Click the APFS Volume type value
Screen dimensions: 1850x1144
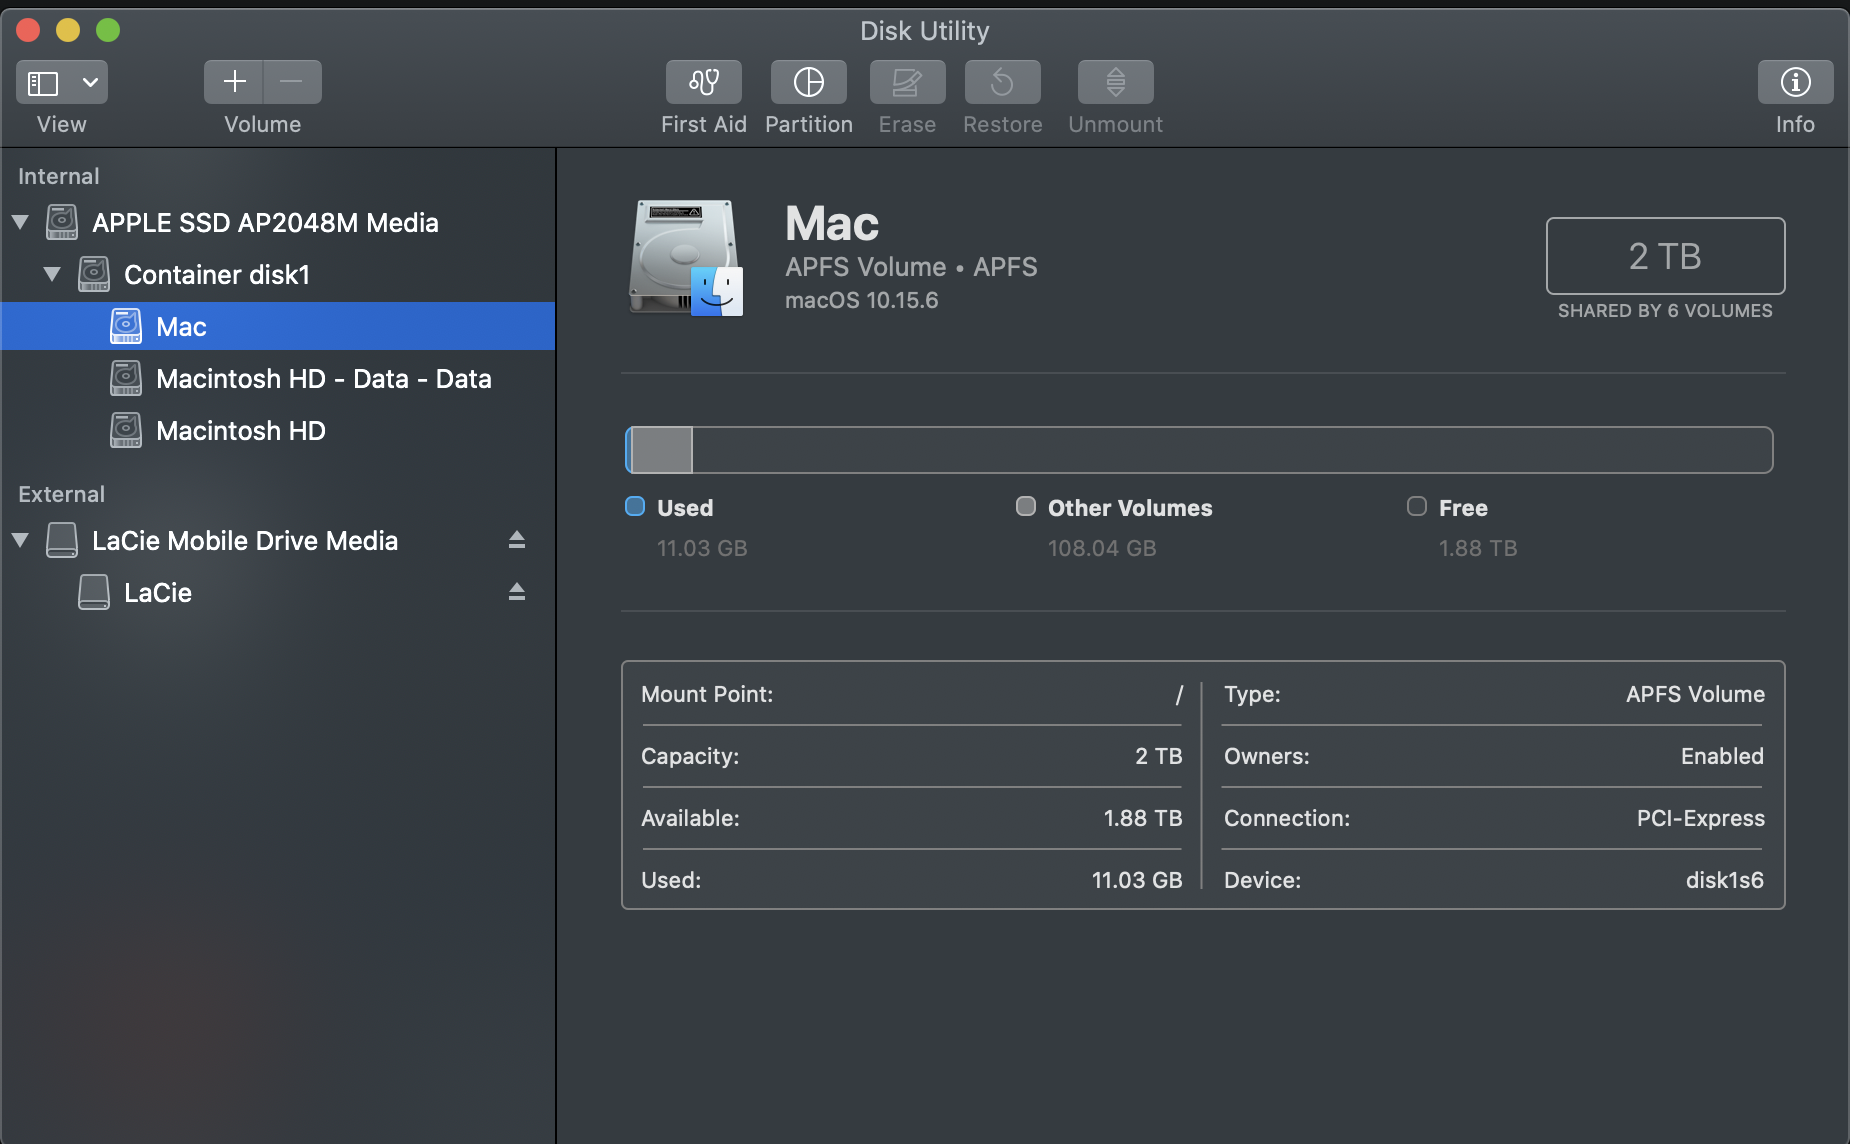pyautogui.click(x=1696, y=694)
